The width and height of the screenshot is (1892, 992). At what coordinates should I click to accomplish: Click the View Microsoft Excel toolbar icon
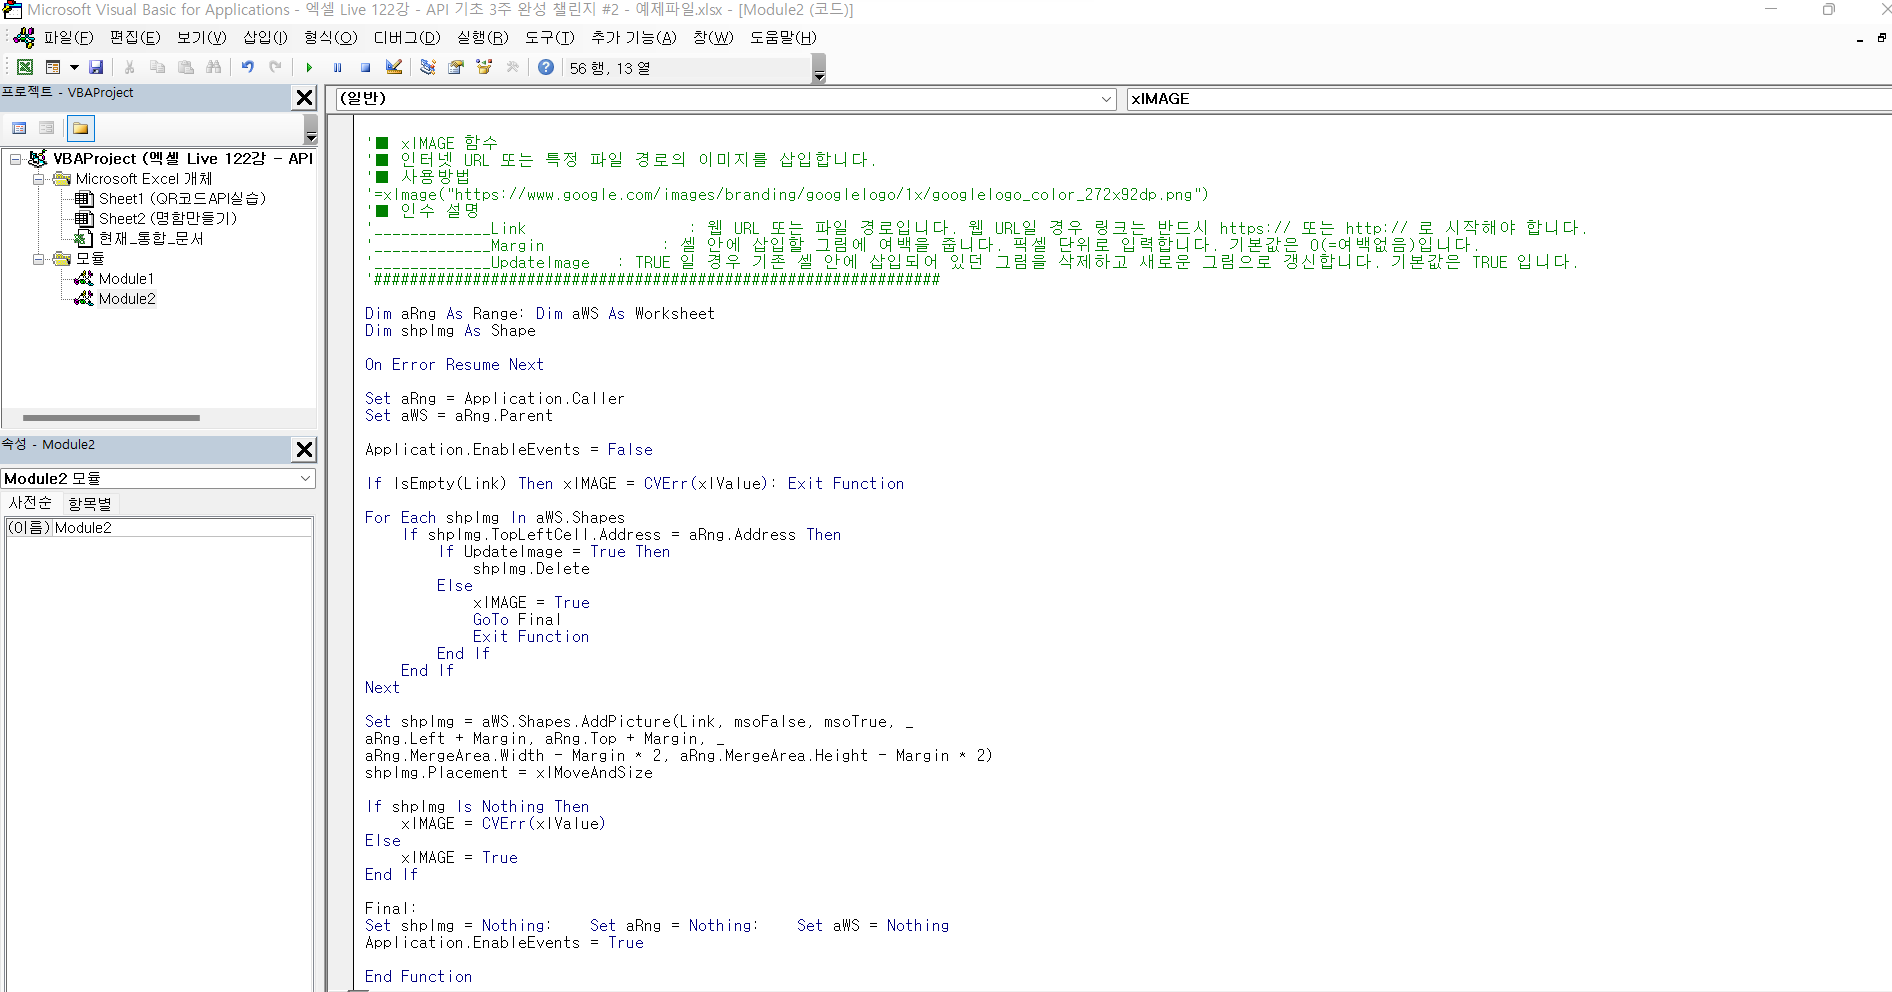(25, 67)
